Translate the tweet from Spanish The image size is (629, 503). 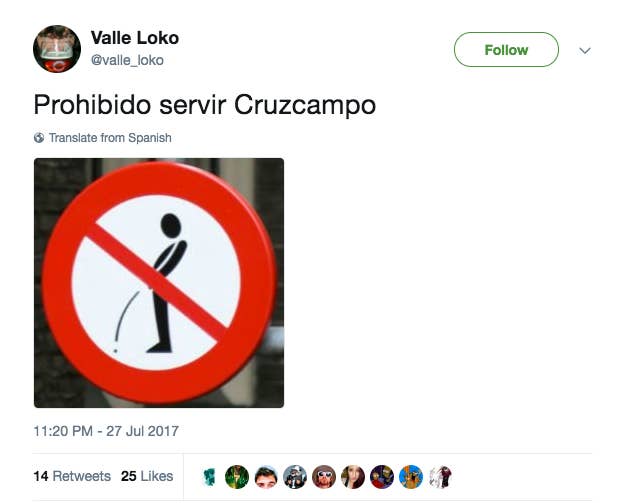(x=110, y=138)
